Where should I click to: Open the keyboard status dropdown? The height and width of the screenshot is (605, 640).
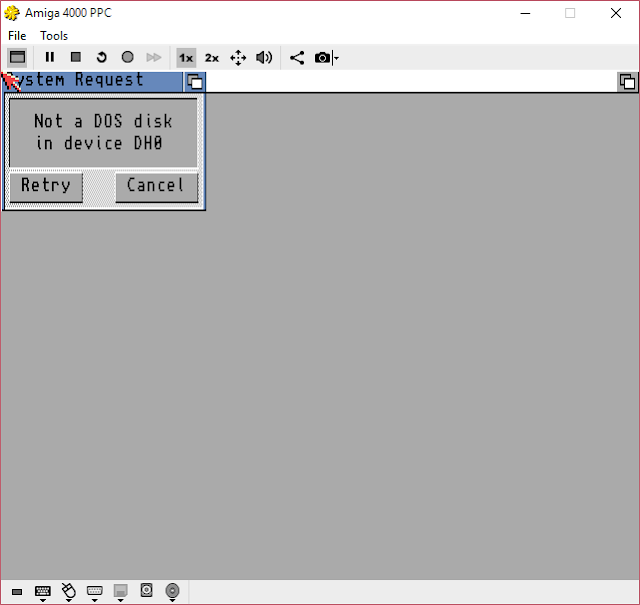42,593
